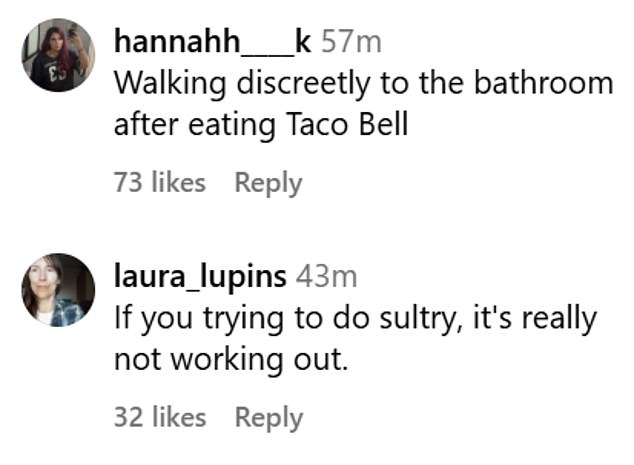The height and width of the screenshot is (465, 634).
Task: Visit the laura_lupins username link
Action: [x=201, y=277]
